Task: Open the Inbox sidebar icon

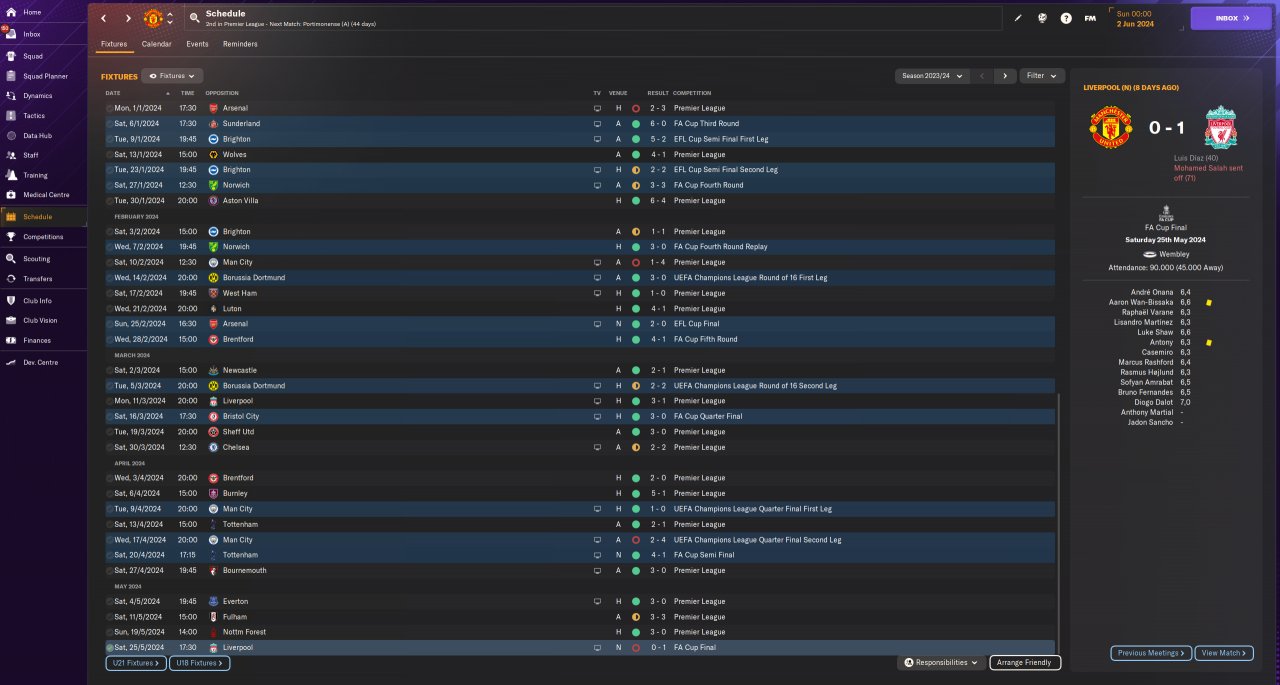Action: tap(11, 34)
